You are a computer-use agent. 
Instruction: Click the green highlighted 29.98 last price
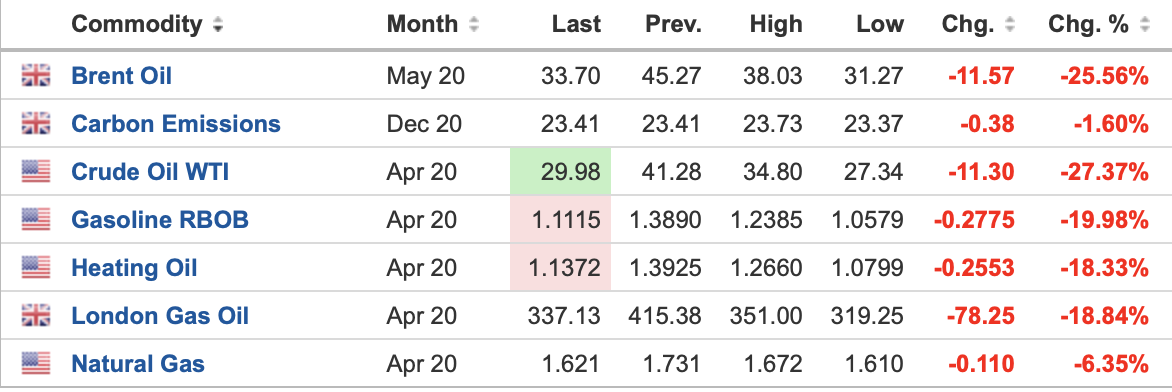561,172
